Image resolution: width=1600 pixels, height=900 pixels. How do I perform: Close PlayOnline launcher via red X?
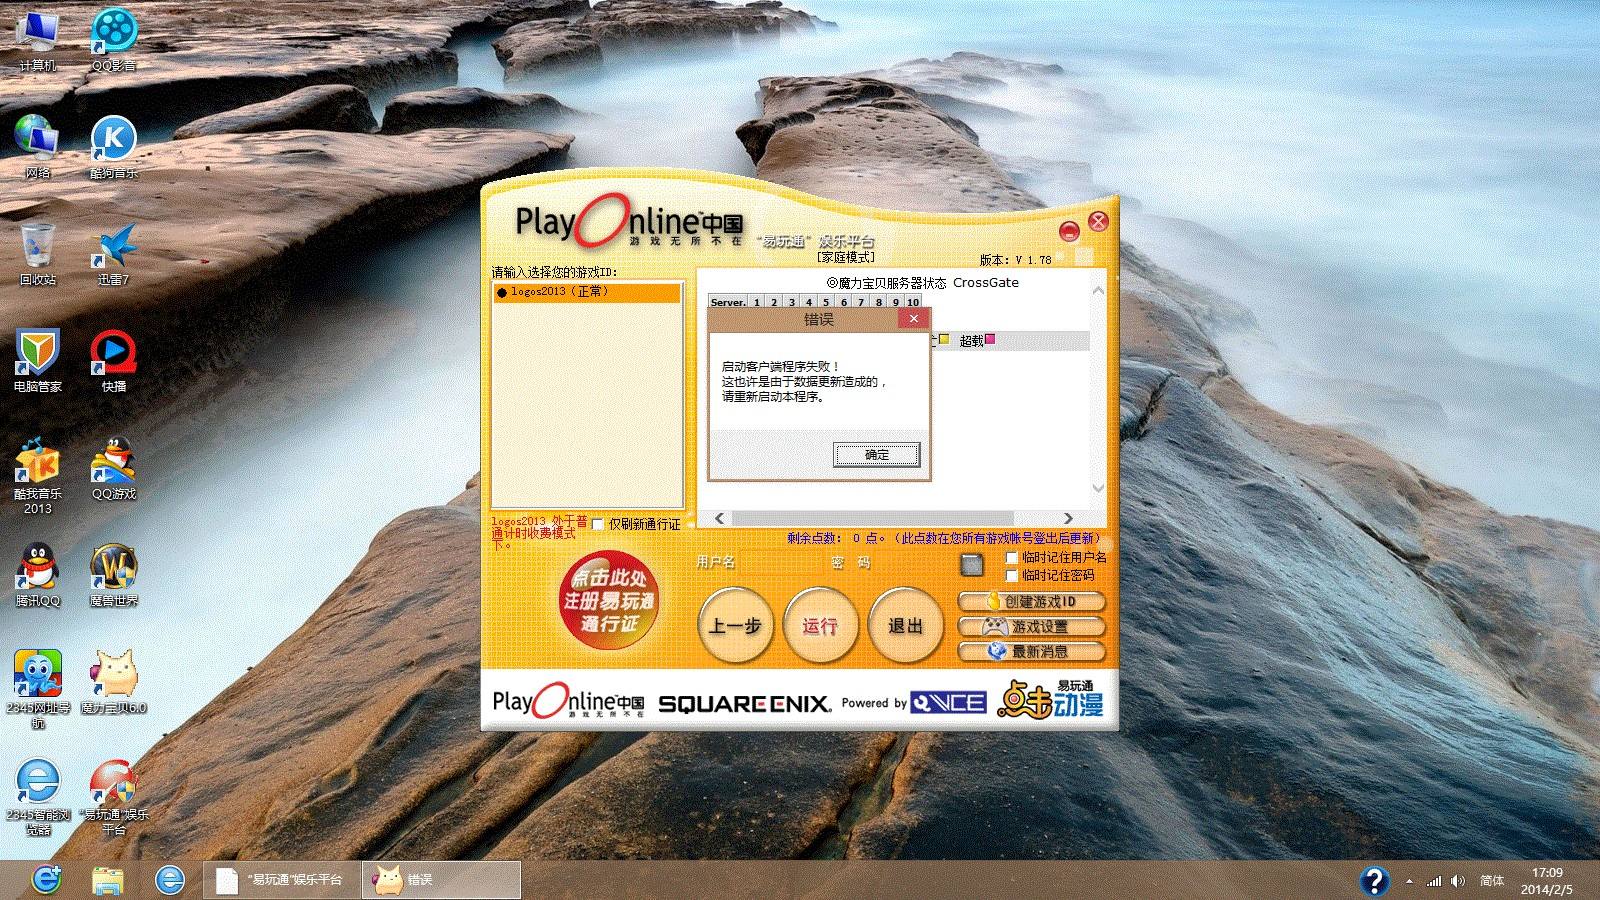[x=1098, y=222]
